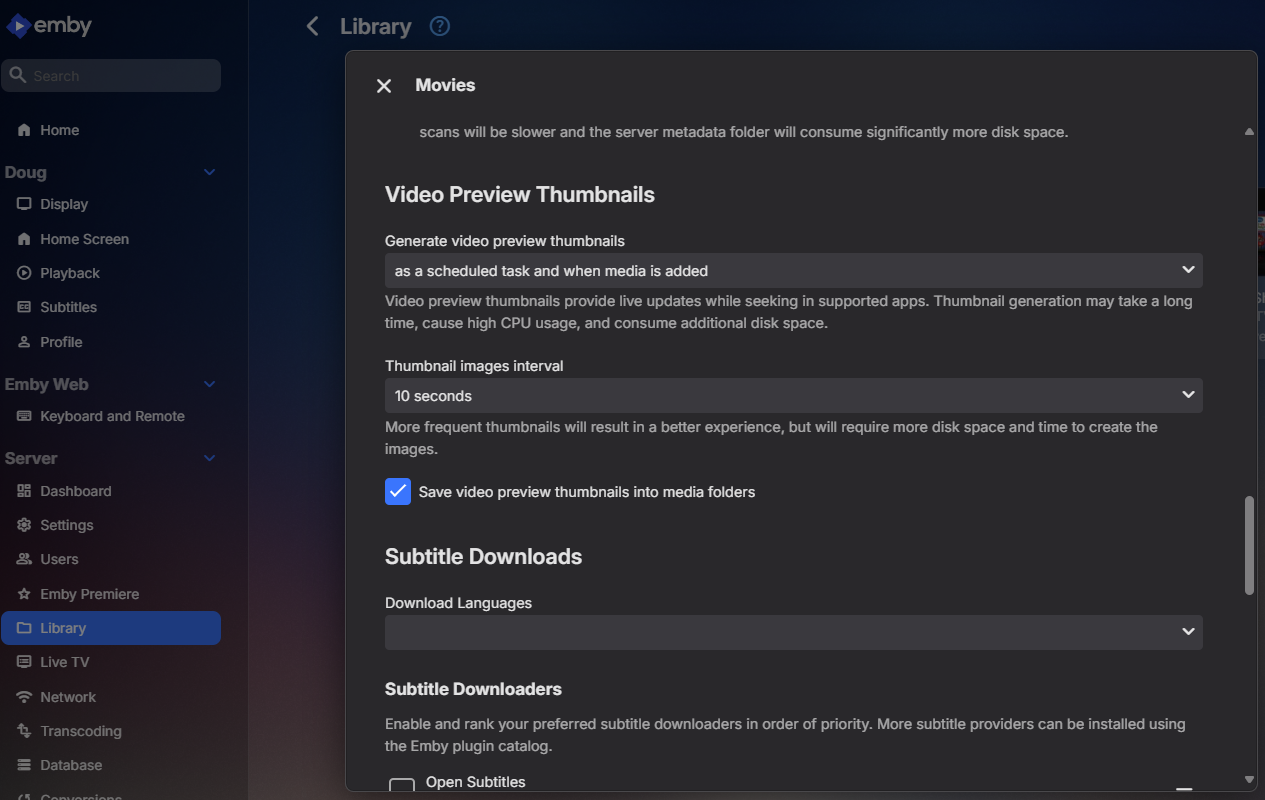
Task: Open the Generate video preview thumbnails dropdown
Action: pos(794,271)
